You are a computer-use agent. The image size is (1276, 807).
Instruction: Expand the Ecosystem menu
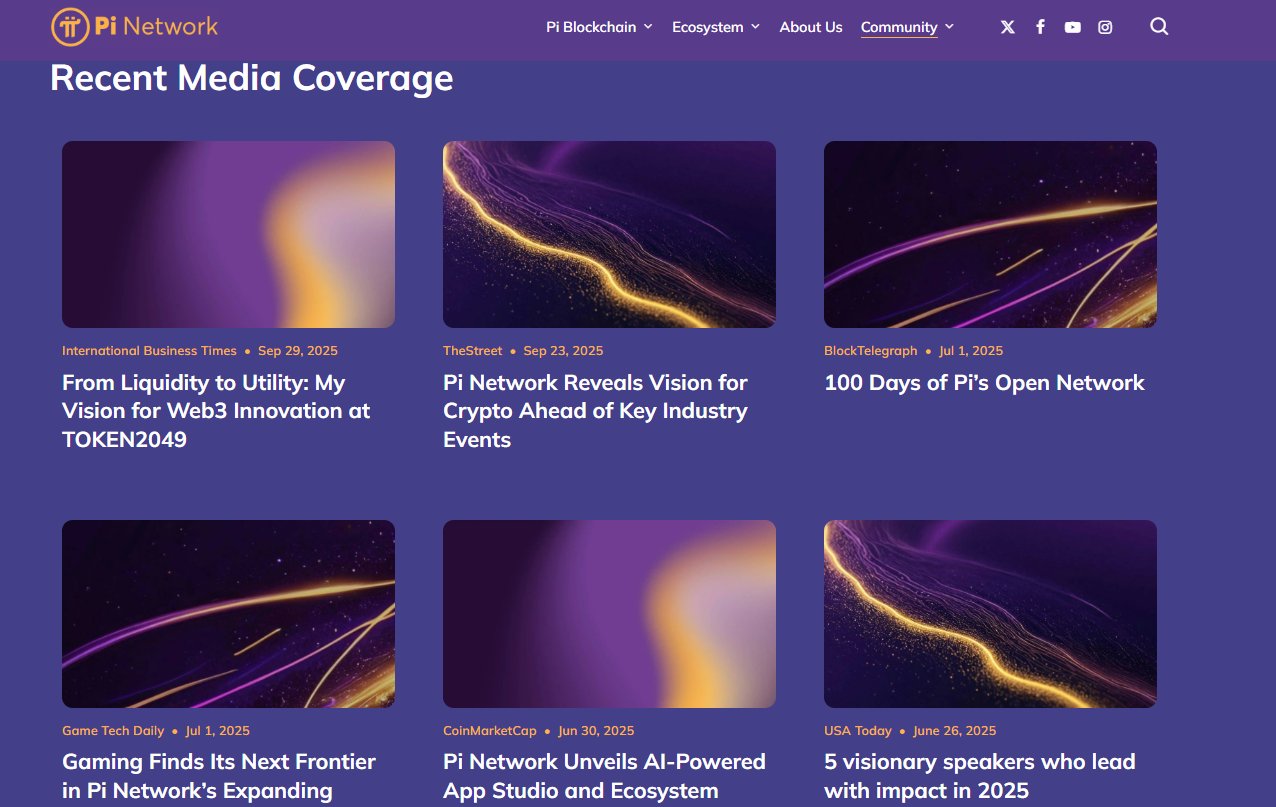(x=716, y=27)
